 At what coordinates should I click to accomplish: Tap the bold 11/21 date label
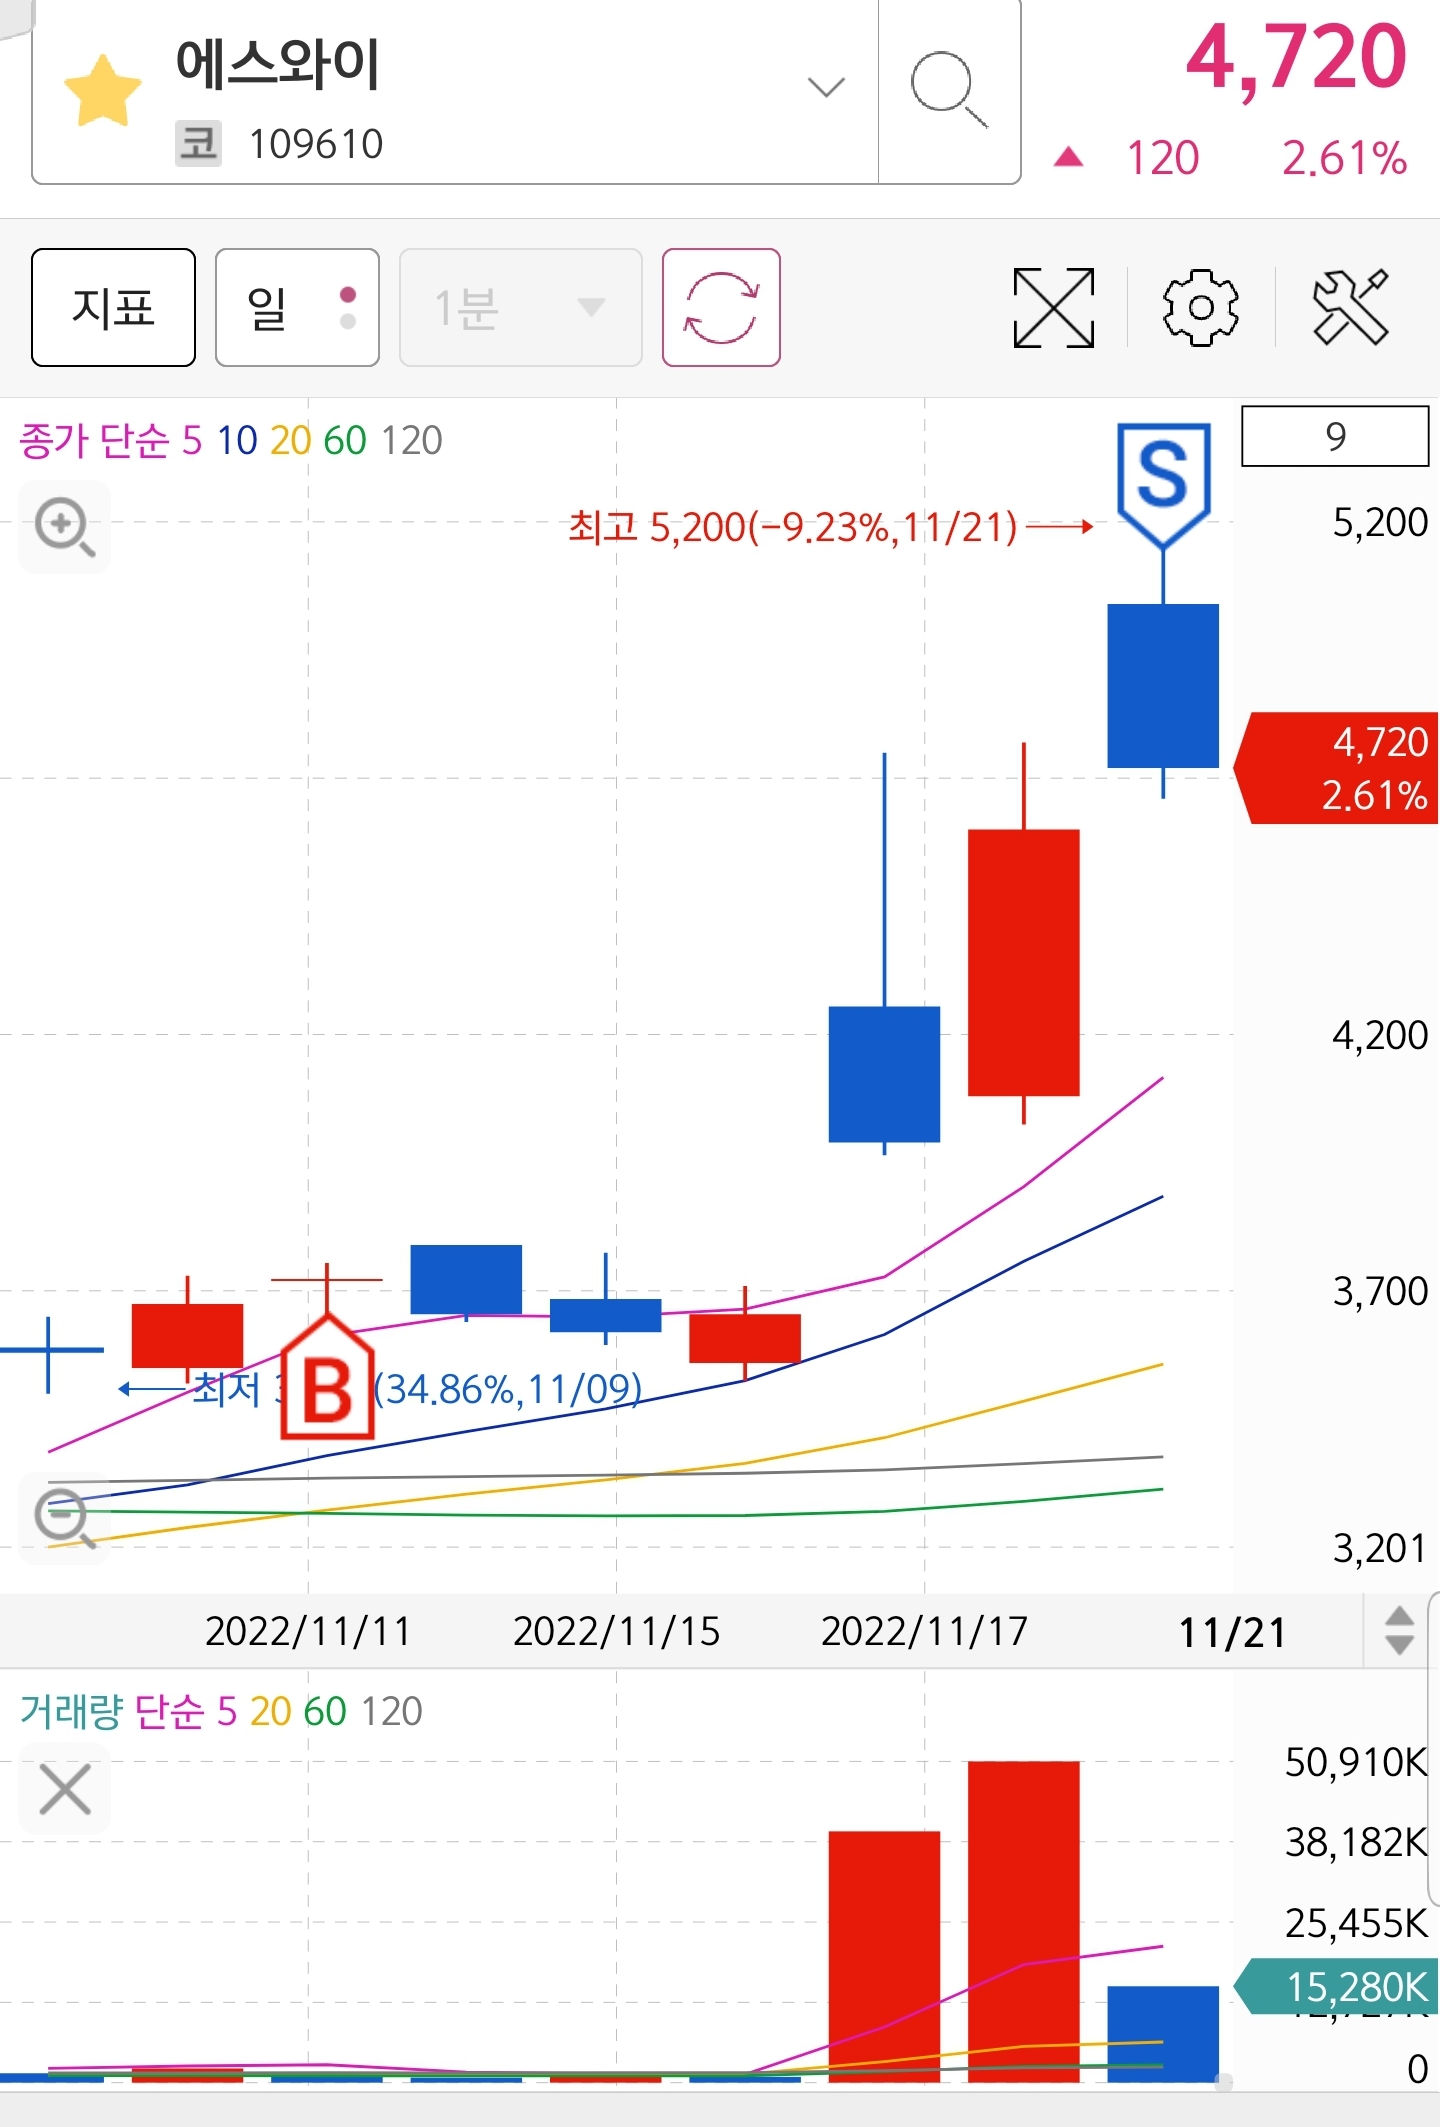[1233, 1632]
